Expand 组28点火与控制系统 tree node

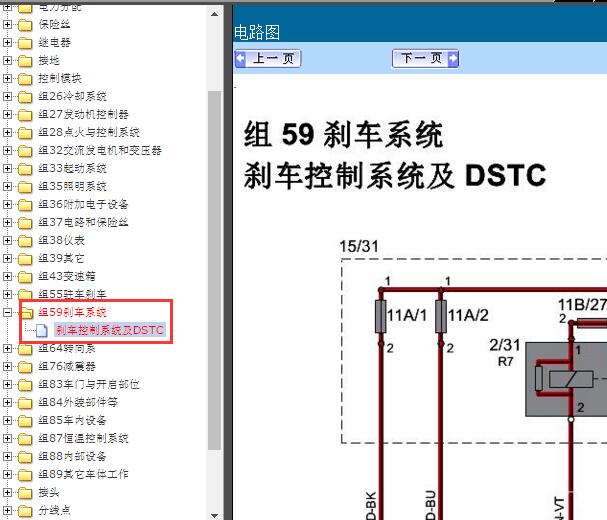click(x=7, y=132)
